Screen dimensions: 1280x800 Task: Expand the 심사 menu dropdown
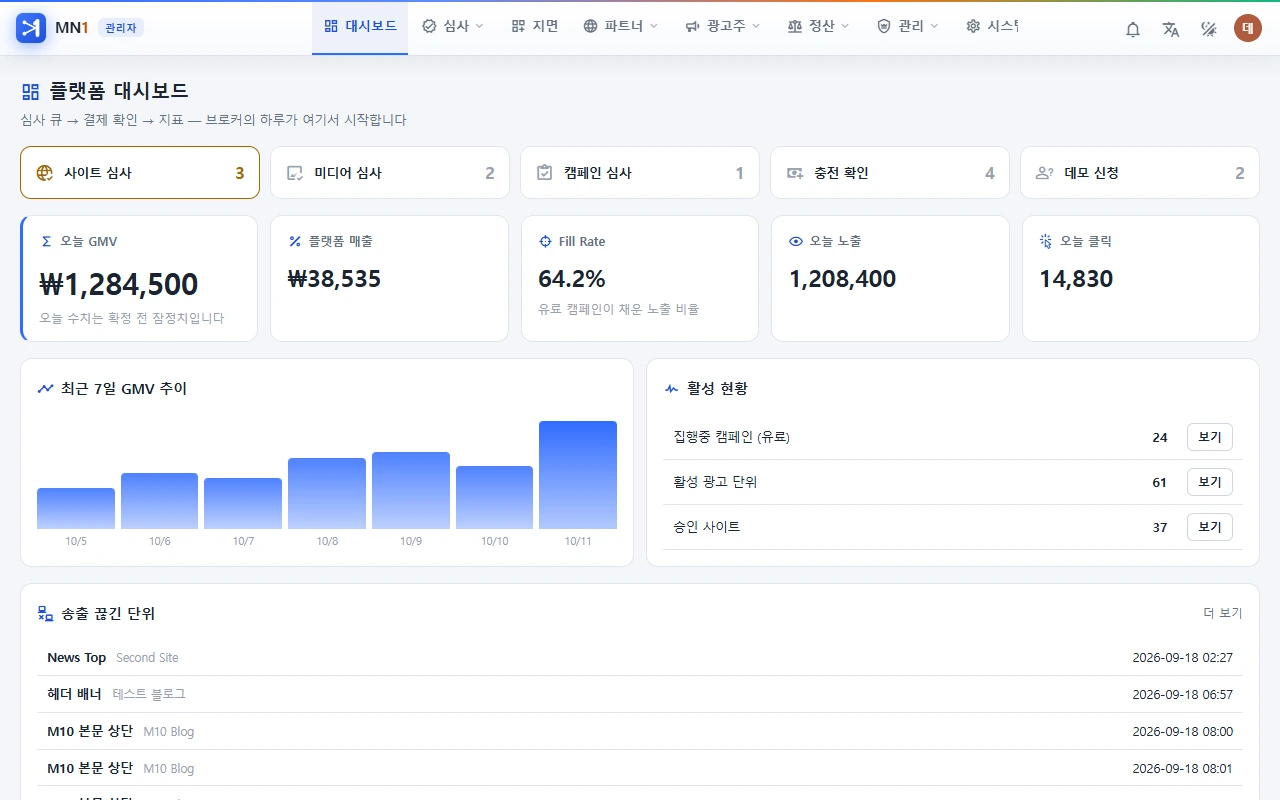coord(453,27)
